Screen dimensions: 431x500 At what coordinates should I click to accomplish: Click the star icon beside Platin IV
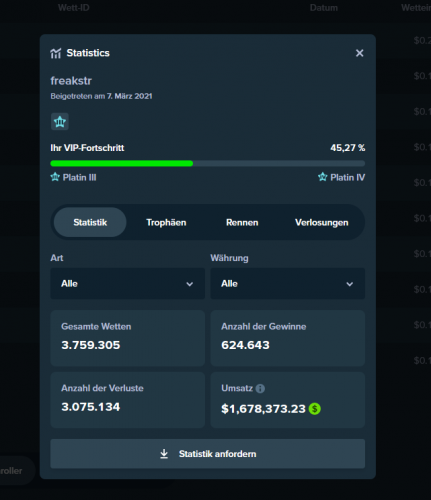point(322,177)
